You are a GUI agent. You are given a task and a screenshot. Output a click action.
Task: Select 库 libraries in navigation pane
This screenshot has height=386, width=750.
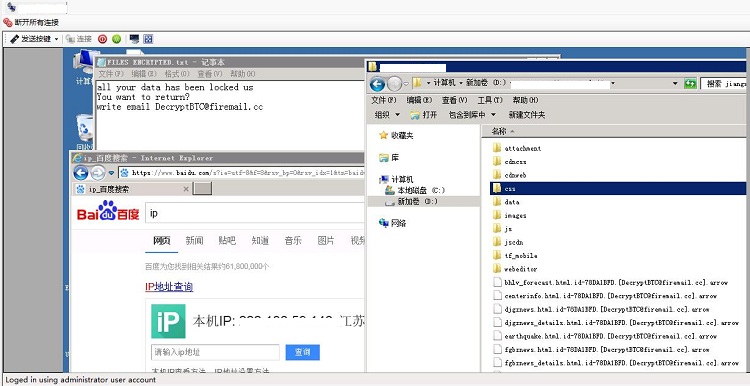(x=388, y=157)
